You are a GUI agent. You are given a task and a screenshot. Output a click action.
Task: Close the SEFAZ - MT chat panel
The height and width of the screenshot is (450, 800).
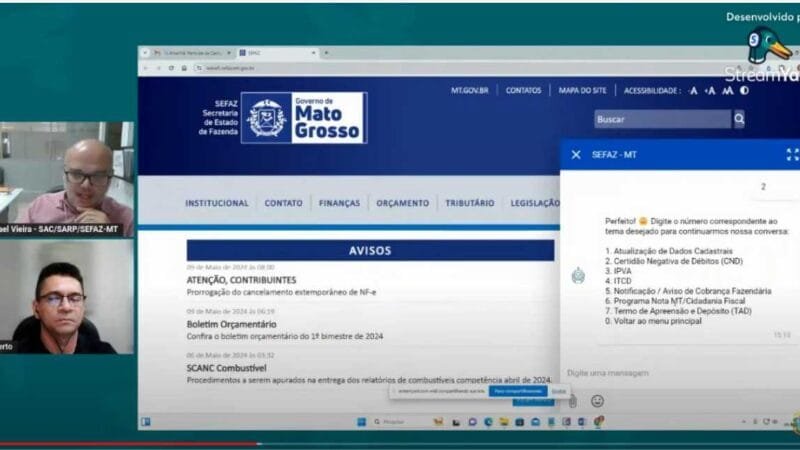pyautogui.click(x=576, y=155)
